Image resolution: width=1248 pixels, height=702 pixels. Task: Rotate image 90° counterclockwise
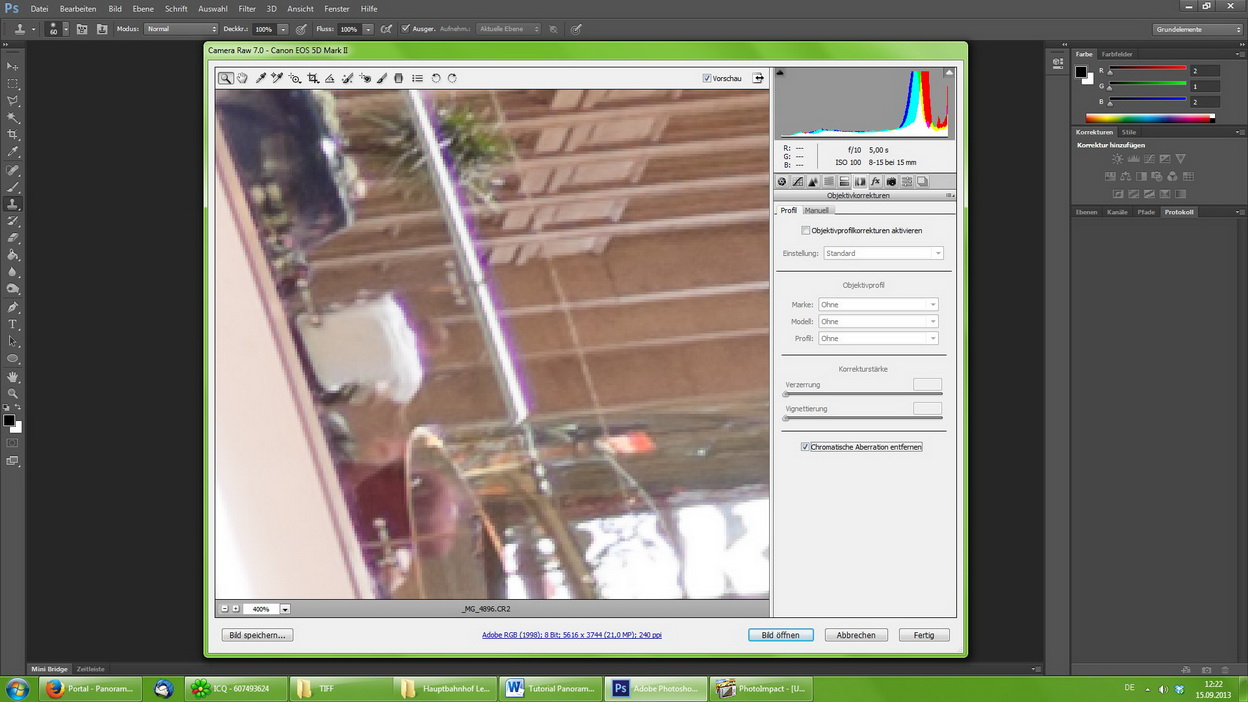click(x=436, y=78)
